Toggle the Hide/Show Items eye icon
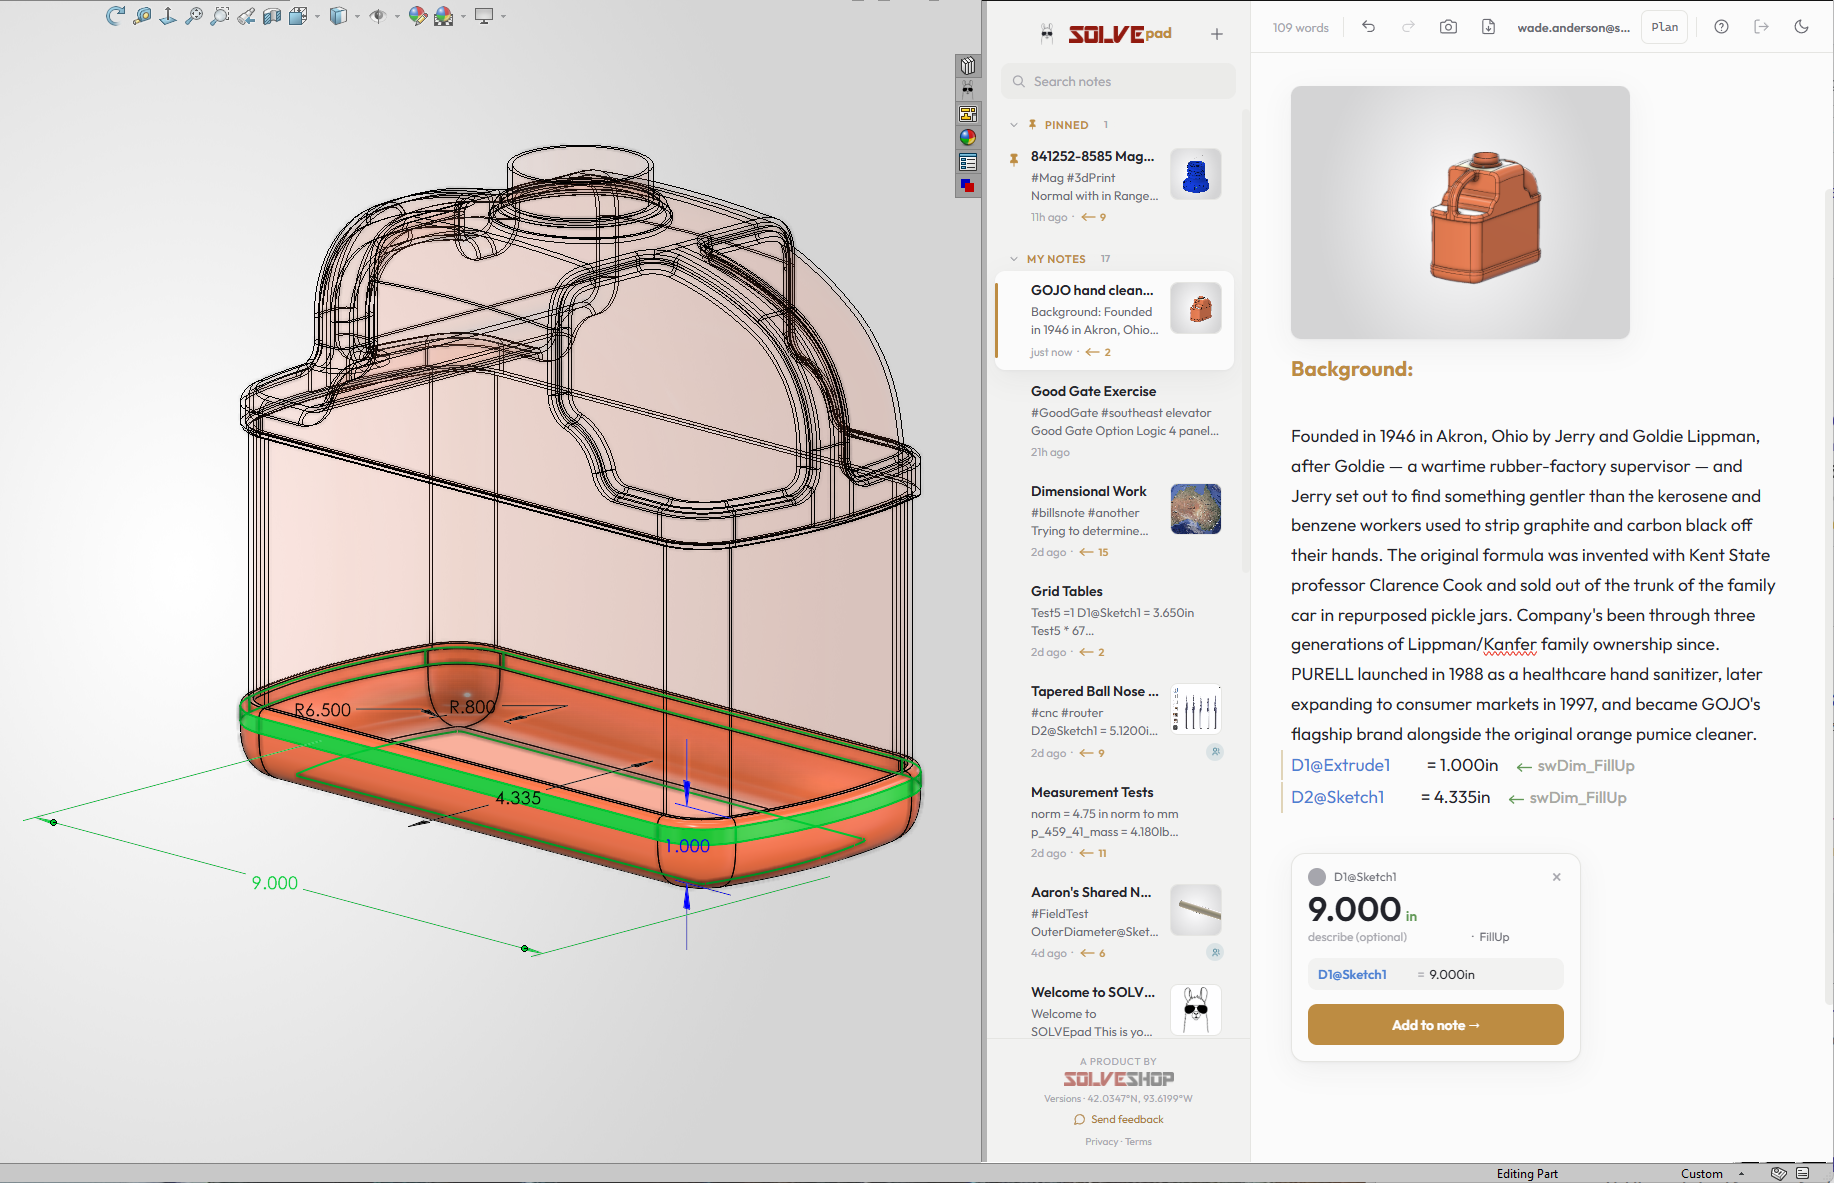 (377, 15)
